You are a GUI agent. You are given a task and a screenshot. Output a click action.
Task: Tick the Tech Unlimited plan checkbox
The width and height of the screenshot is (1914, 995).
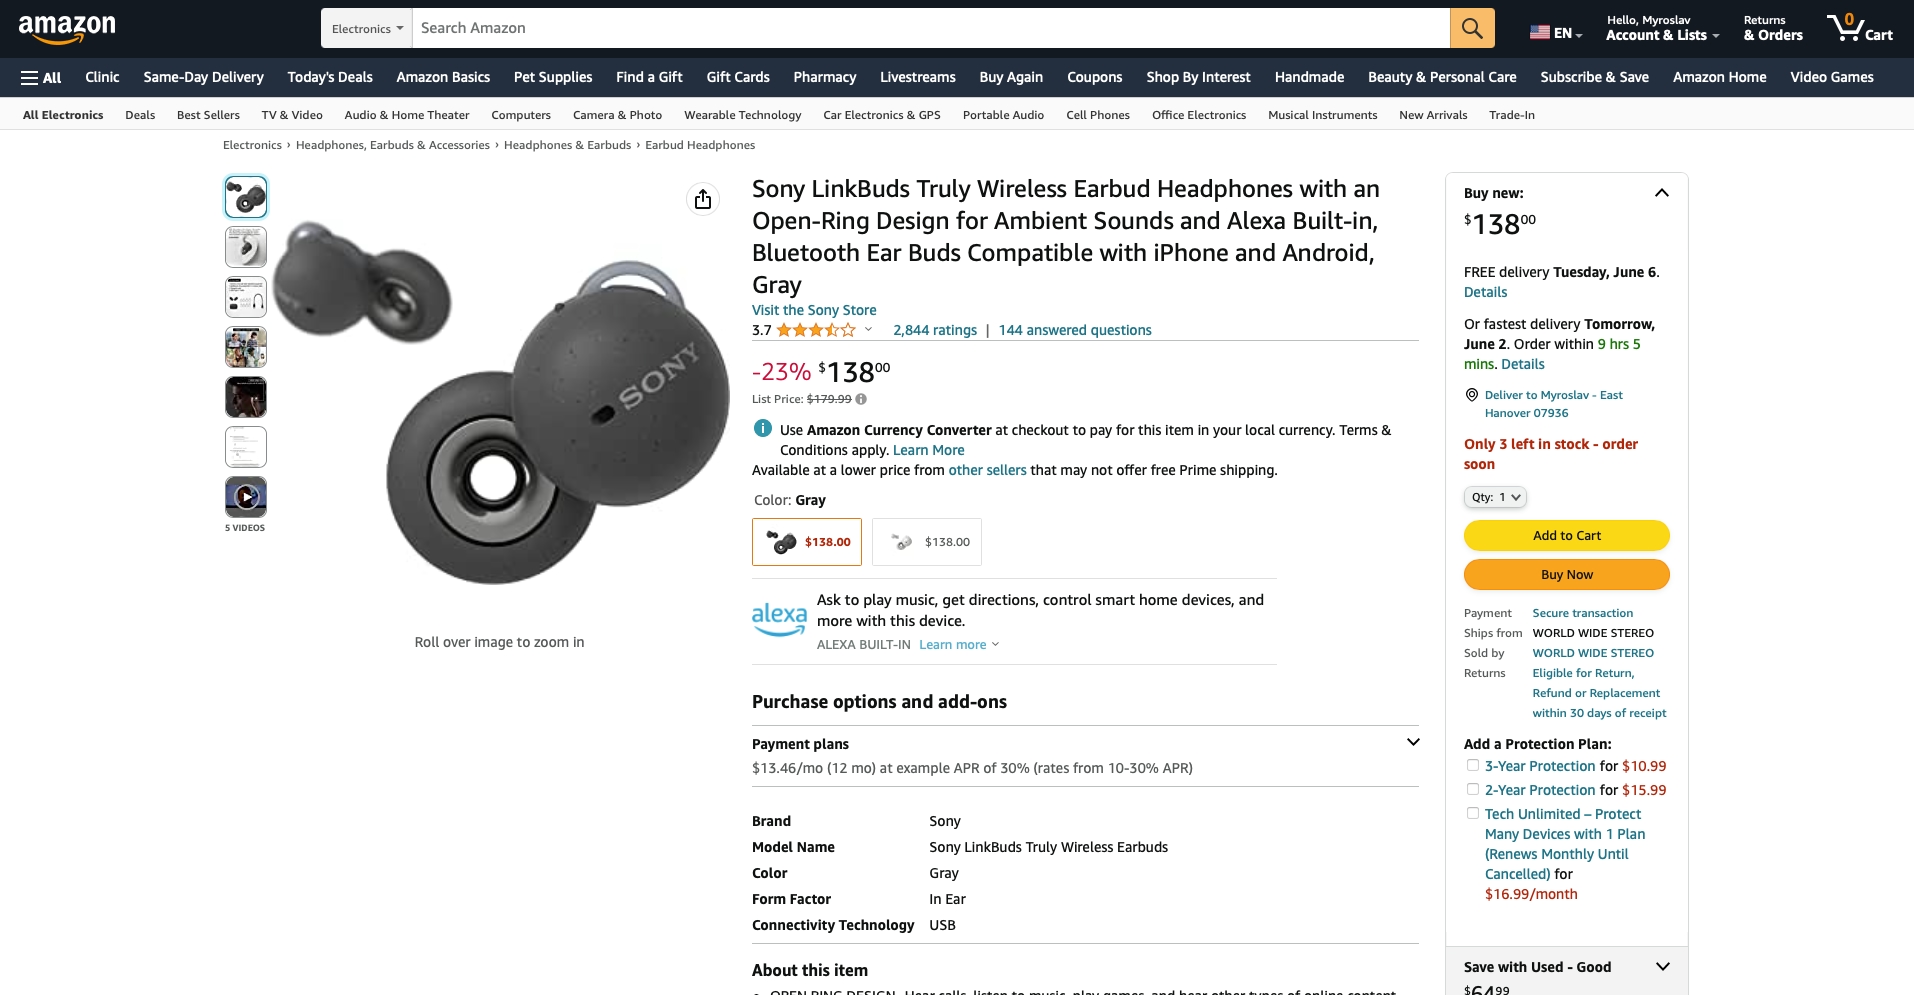point(1472,814)
